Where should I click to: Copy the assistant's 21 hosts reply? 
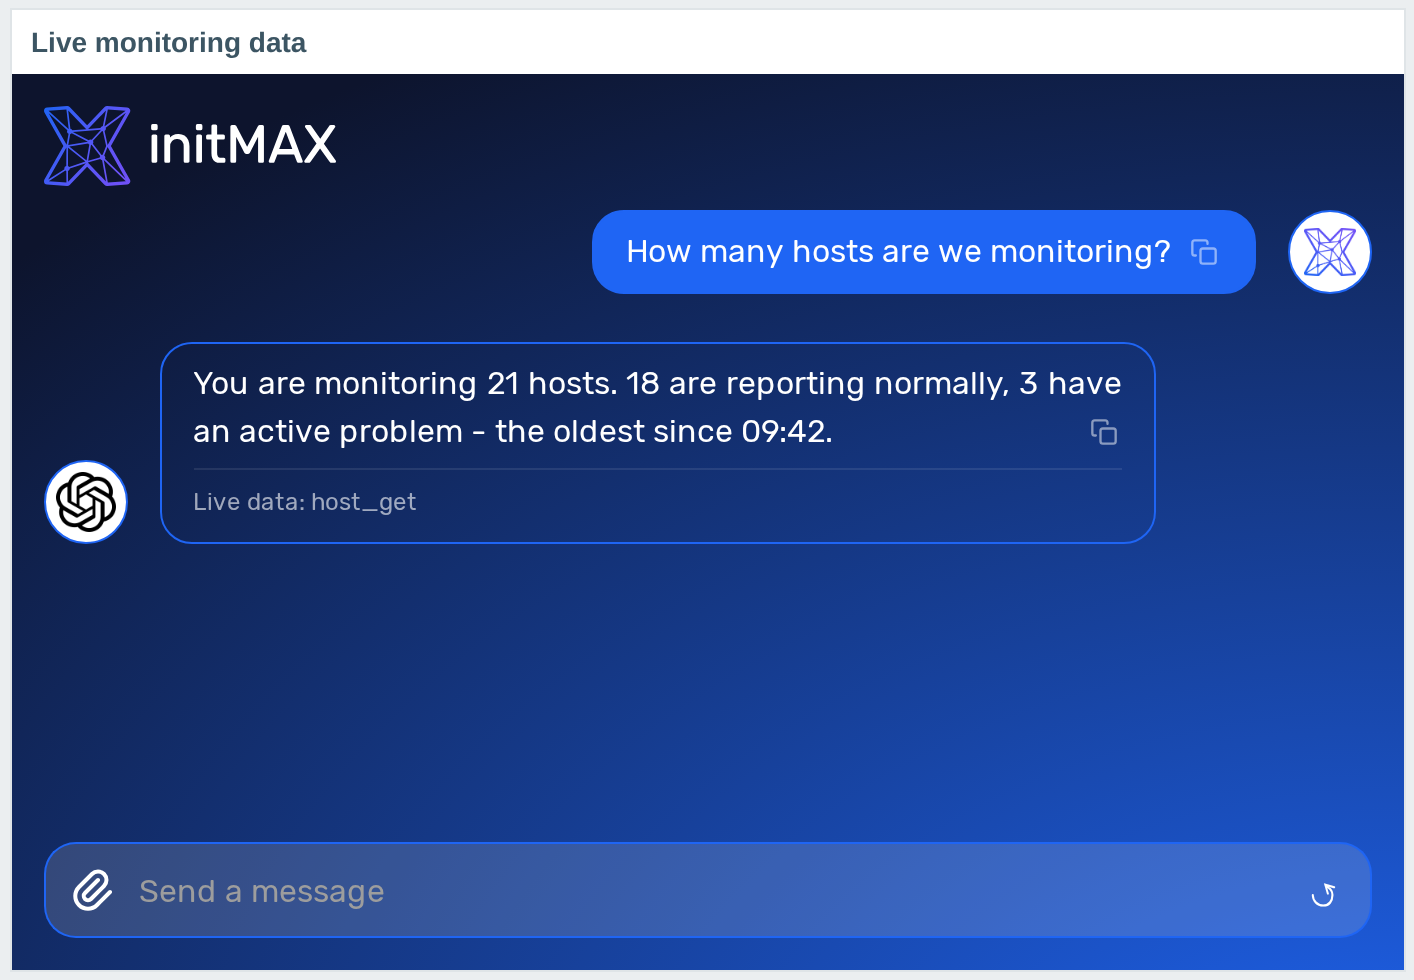(1104, 432)
